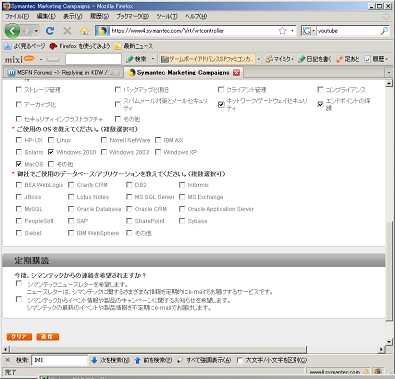
Task: Uncheck the MacOS checkbox
Action: [x=19, y=164]
